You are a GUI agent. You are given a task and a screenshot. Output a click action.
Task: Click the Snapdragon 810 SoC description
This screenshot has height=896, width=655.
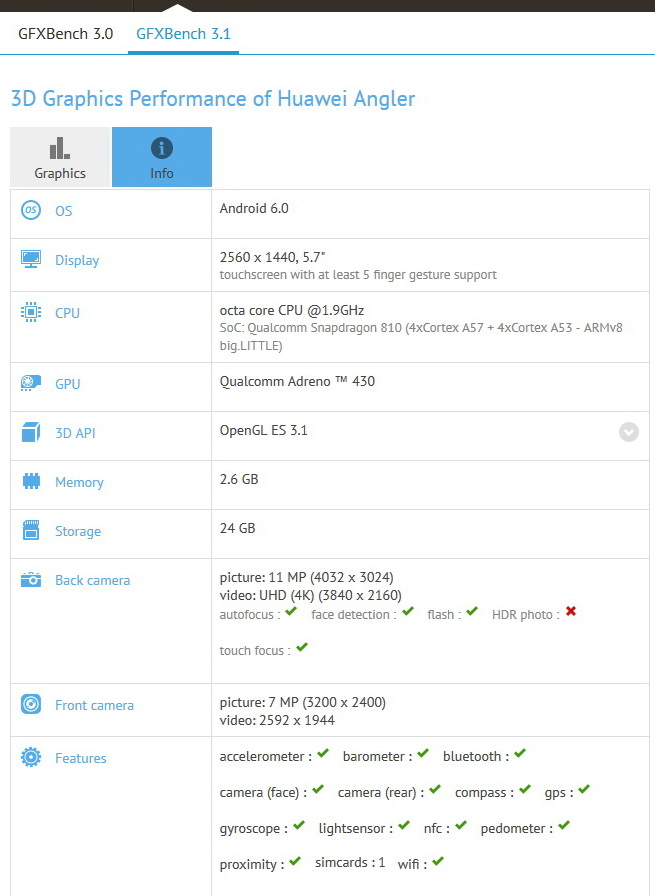[x=421, y=337]
